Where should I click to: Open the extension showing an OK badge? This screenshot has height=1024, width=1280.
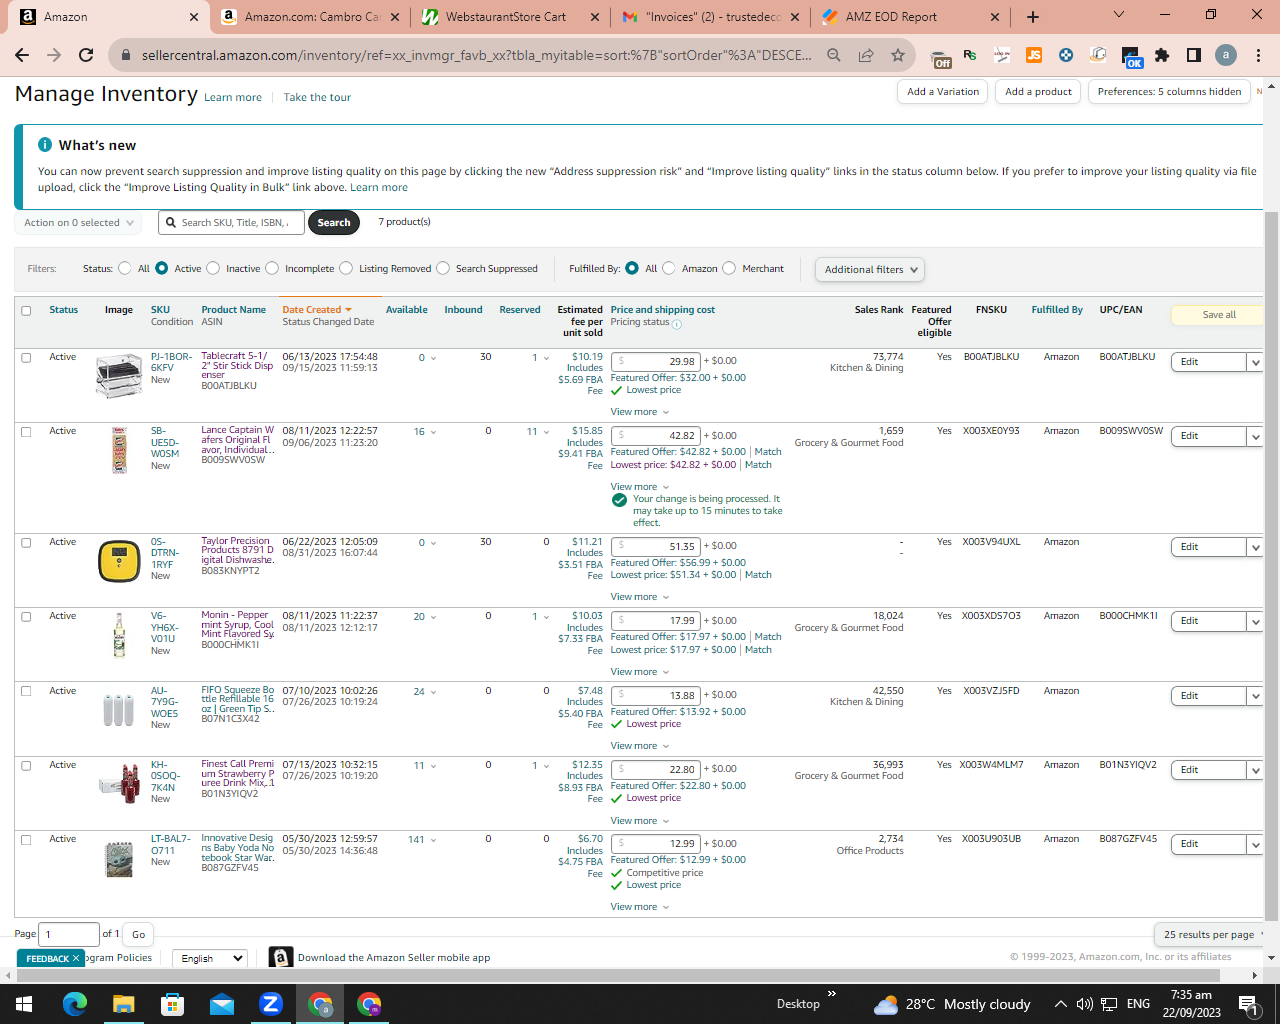[1130, 57]
